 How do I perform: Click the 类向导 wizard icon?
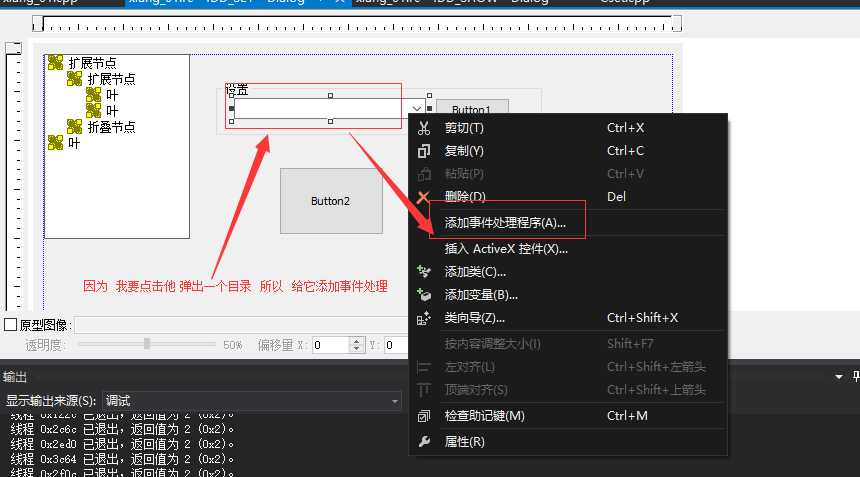(x=423, y=318)
